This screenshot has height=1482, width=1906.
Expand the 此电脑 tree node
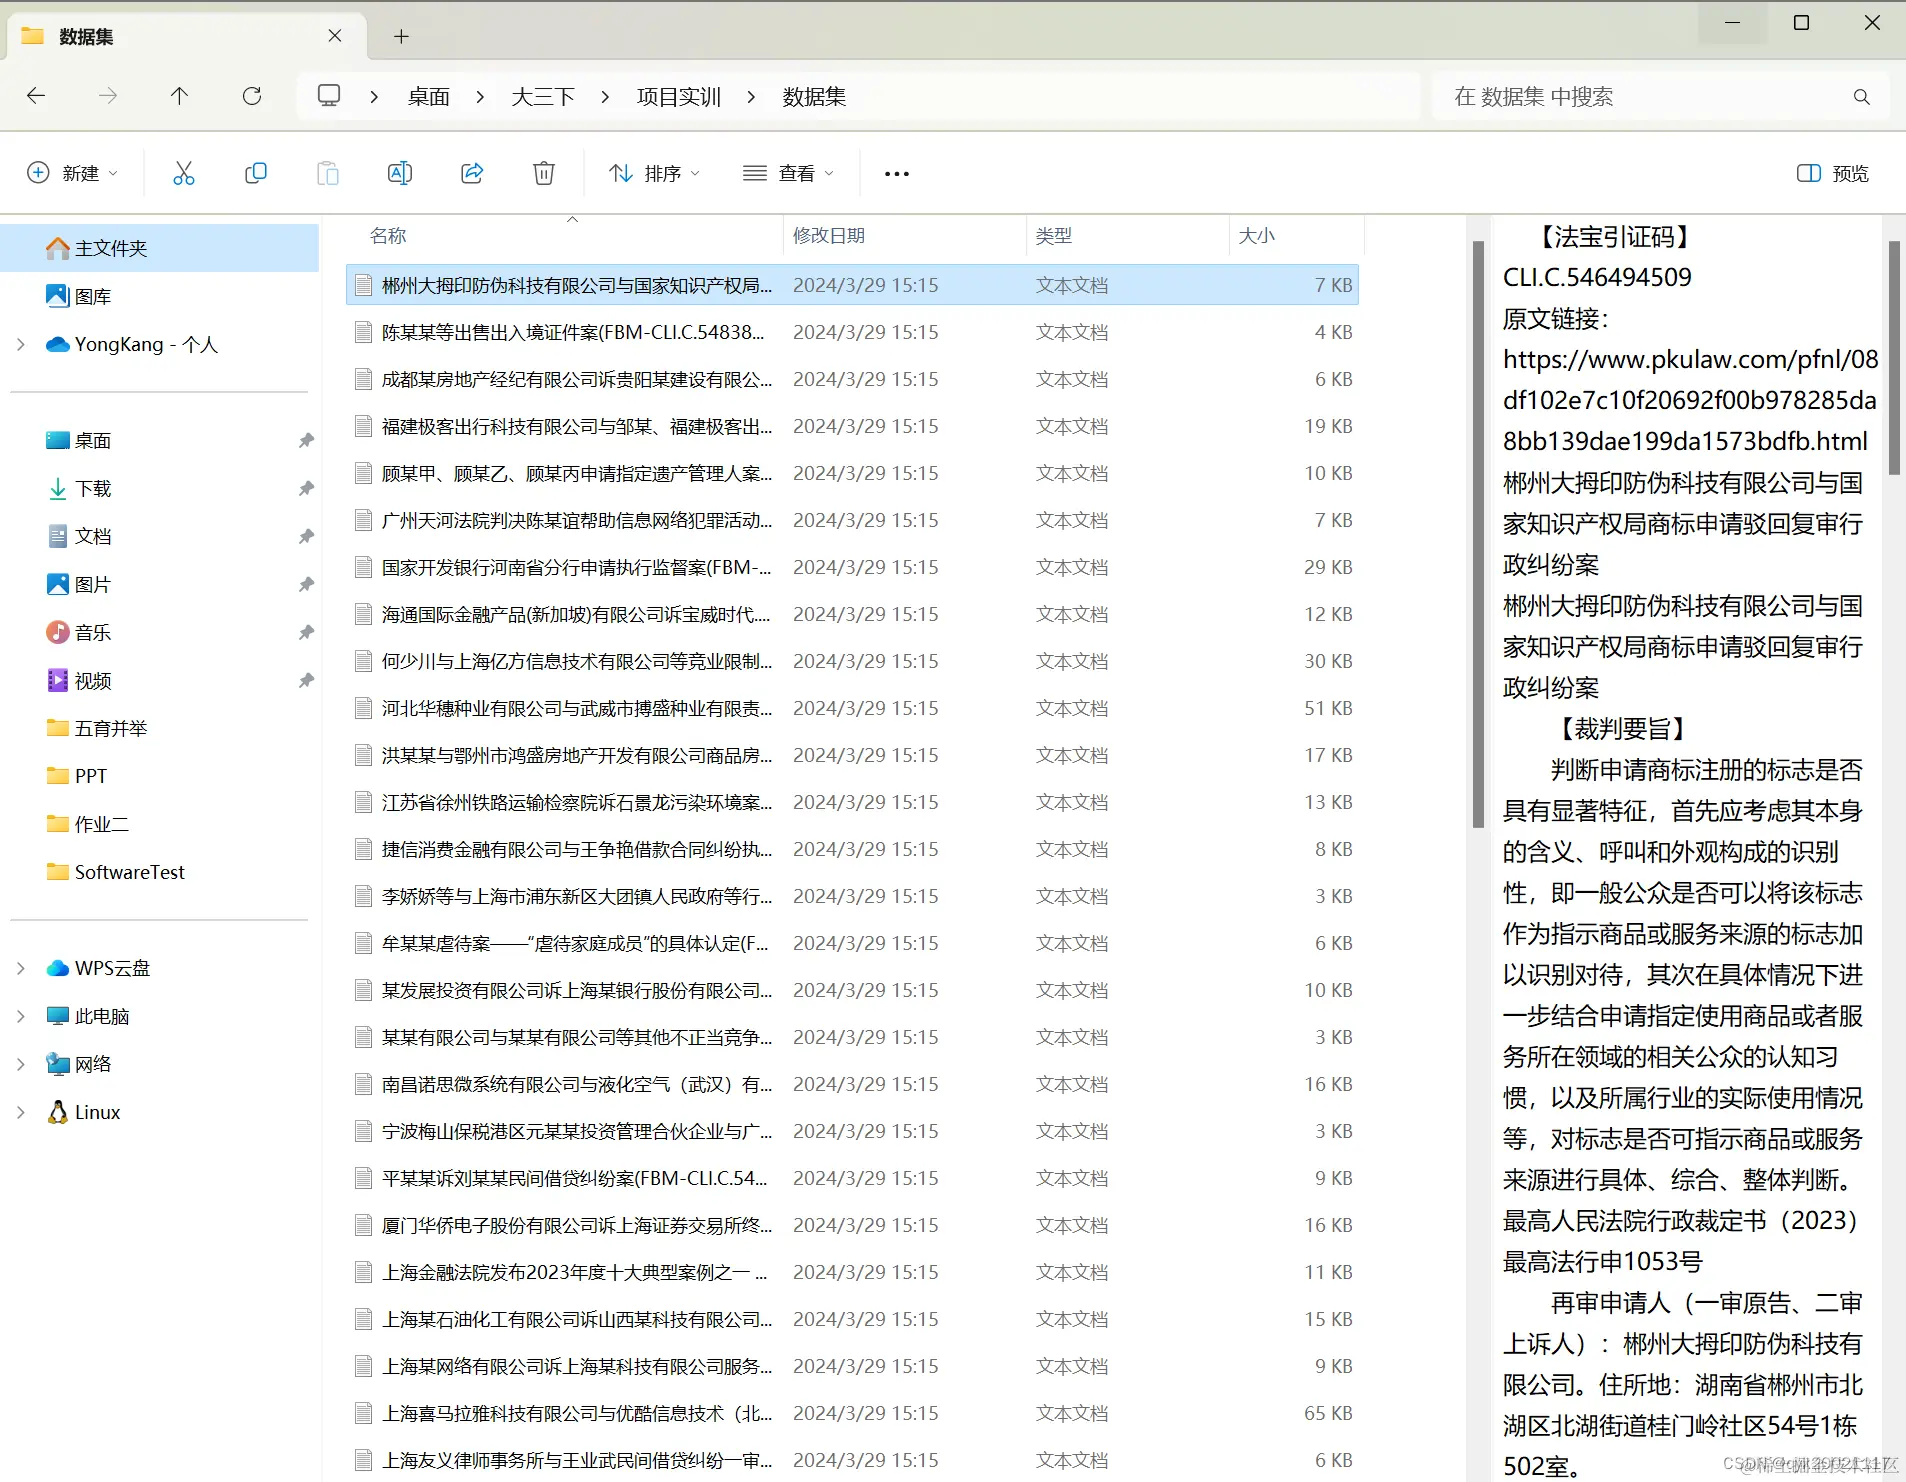click(21, 1016)
